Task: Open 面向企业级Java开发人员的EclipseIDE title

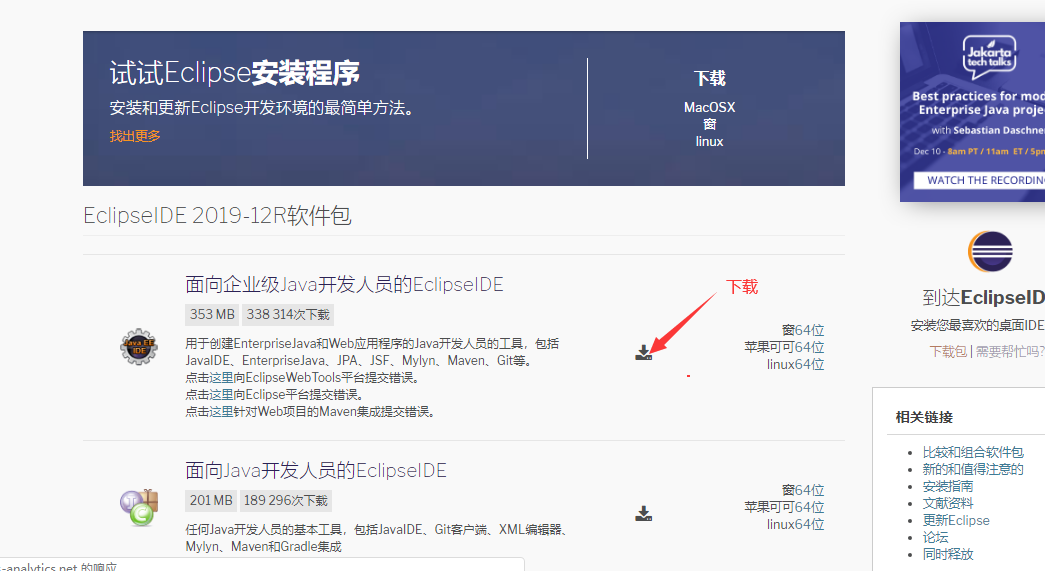Action: (344, 285)
